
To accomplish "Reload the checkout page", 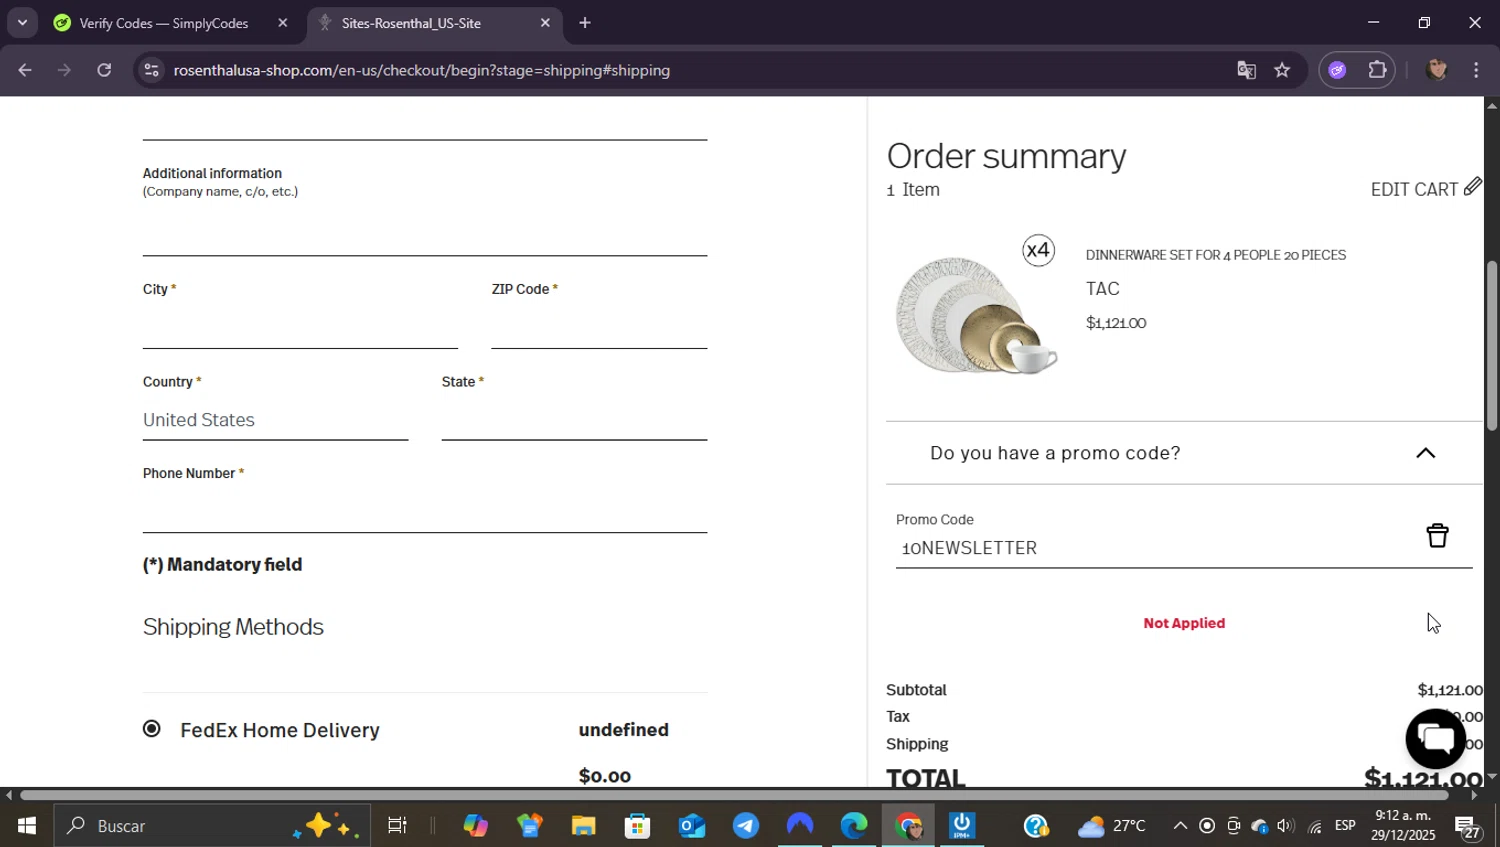I will pyautogui.click(x=104, y=70).
